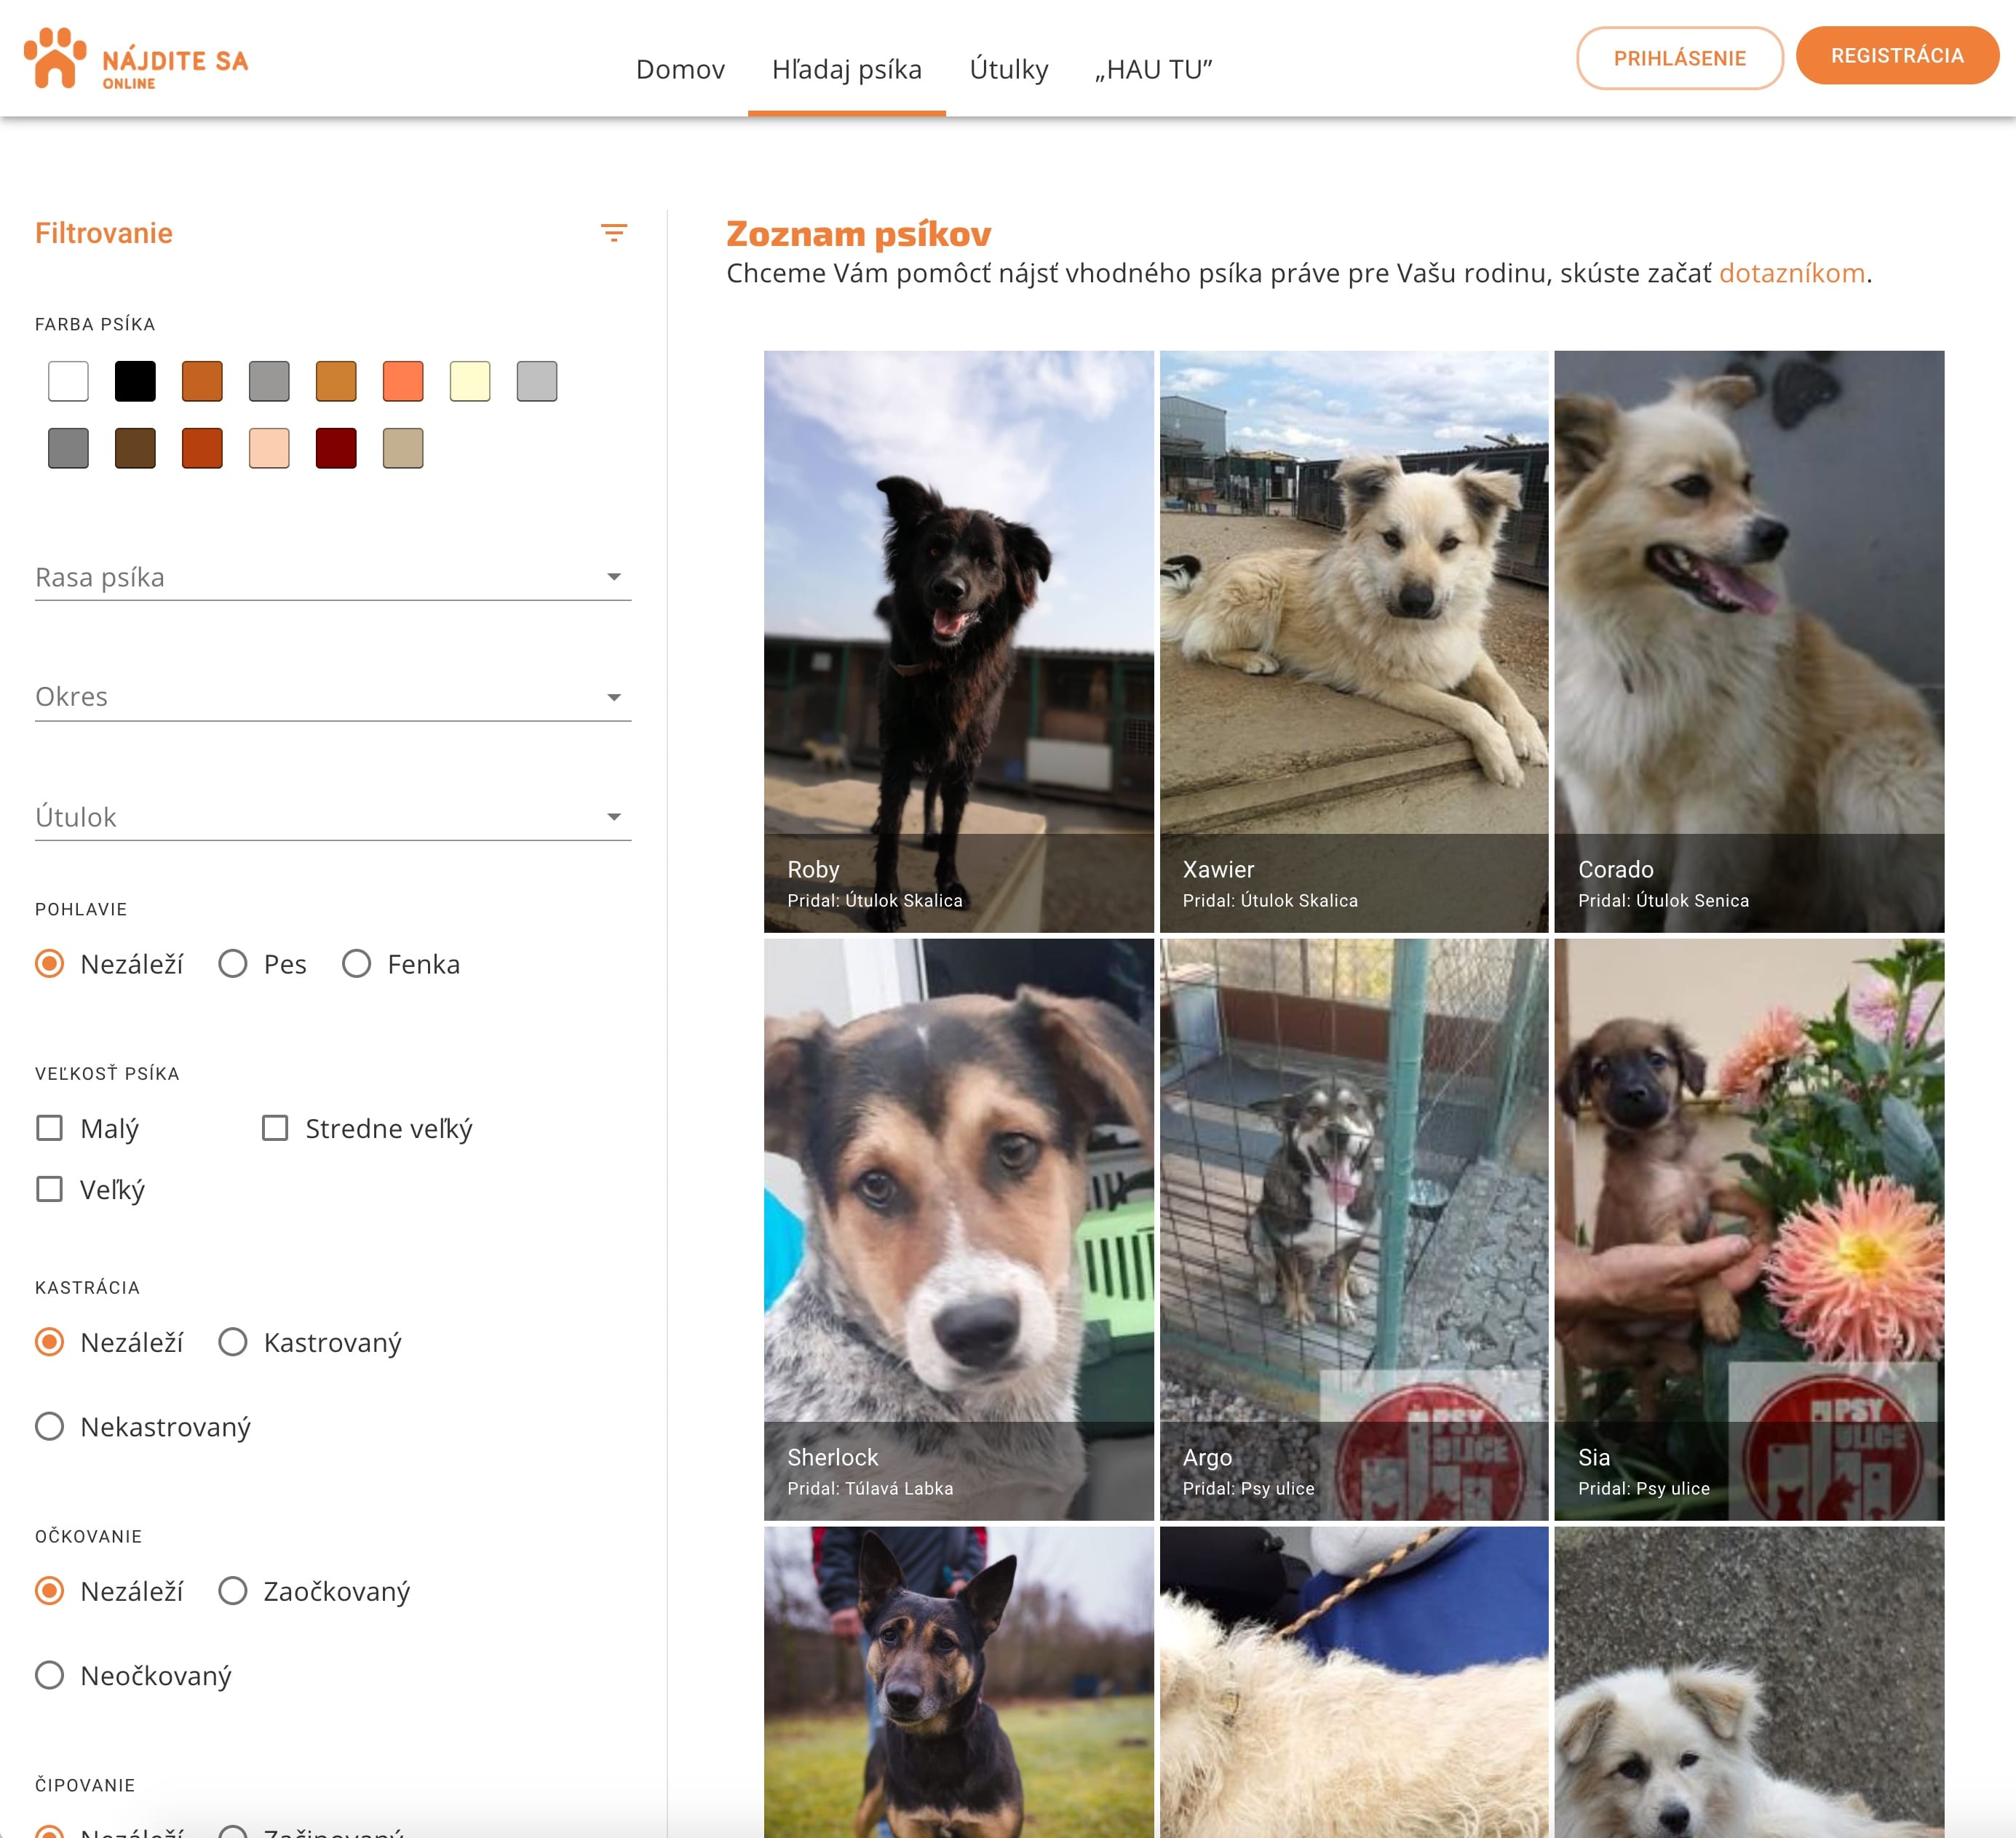The image size is (2016, 1838).
Task: Click the Prihlásenie button
Action: click(x=1680, y=58)
